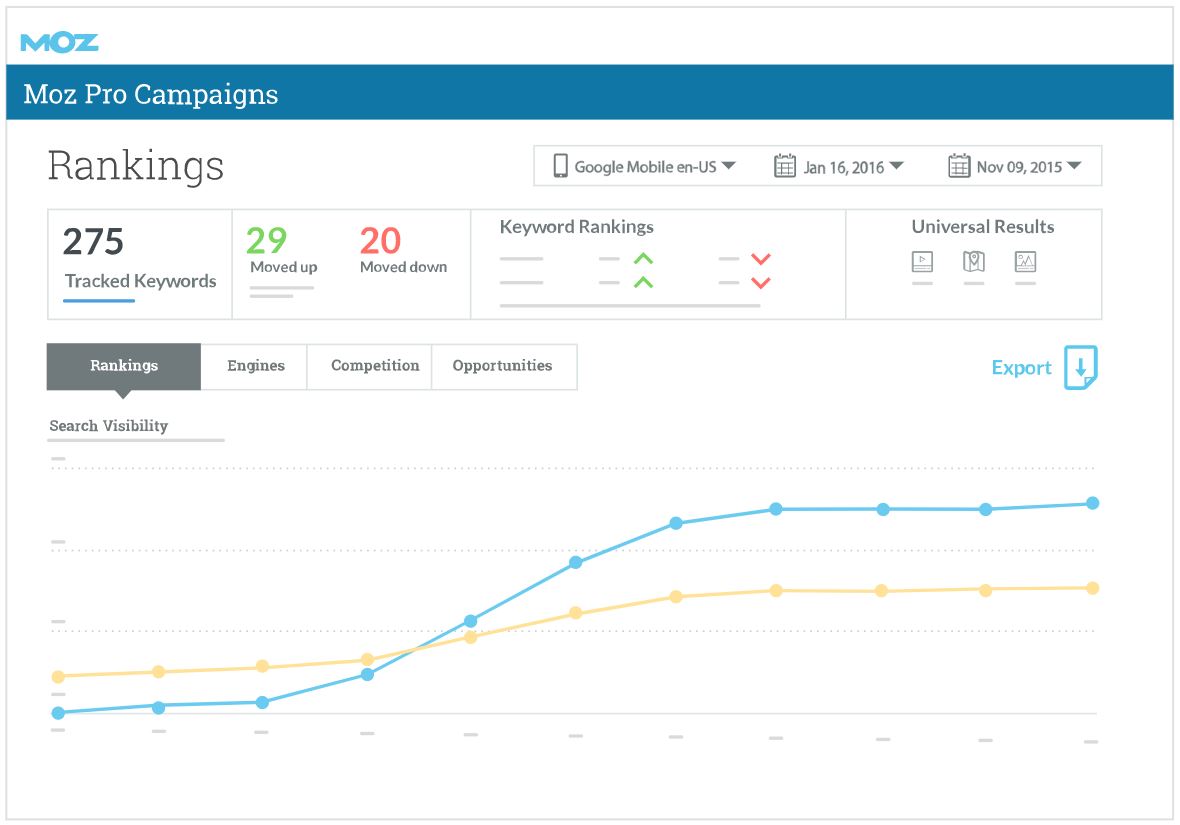1180x825 pixels.
Task: Switch to the Engines tab
Action: 255,366
